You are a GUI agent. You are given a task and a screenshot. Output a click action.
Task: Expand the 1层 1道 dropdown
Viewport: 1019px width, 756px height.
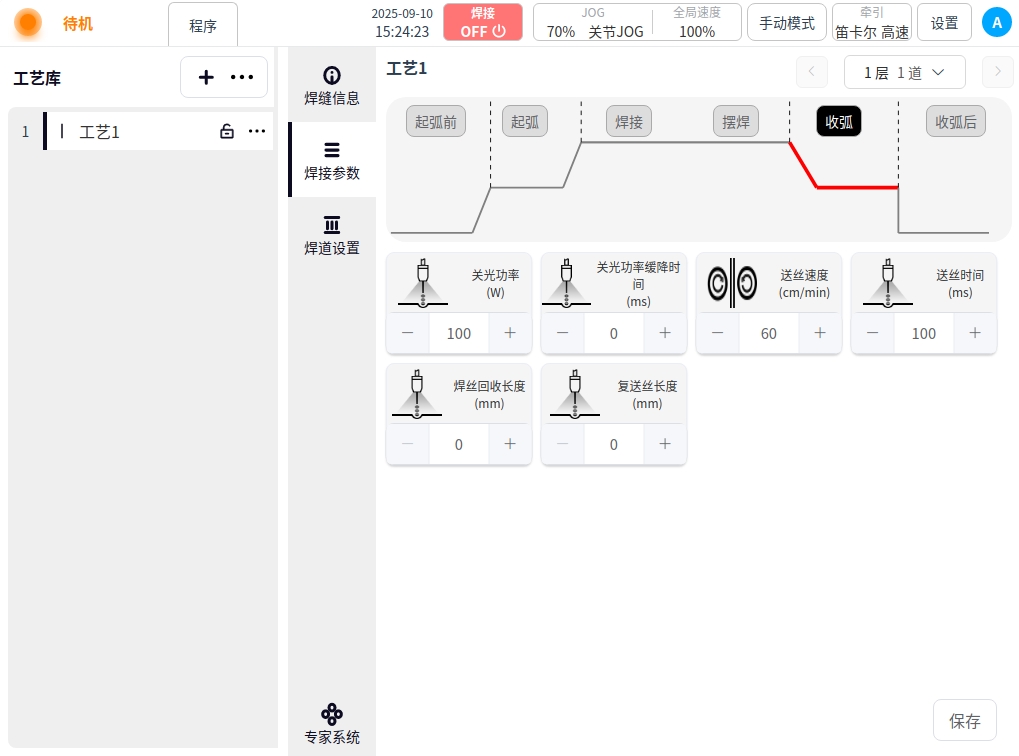(904, 72)
